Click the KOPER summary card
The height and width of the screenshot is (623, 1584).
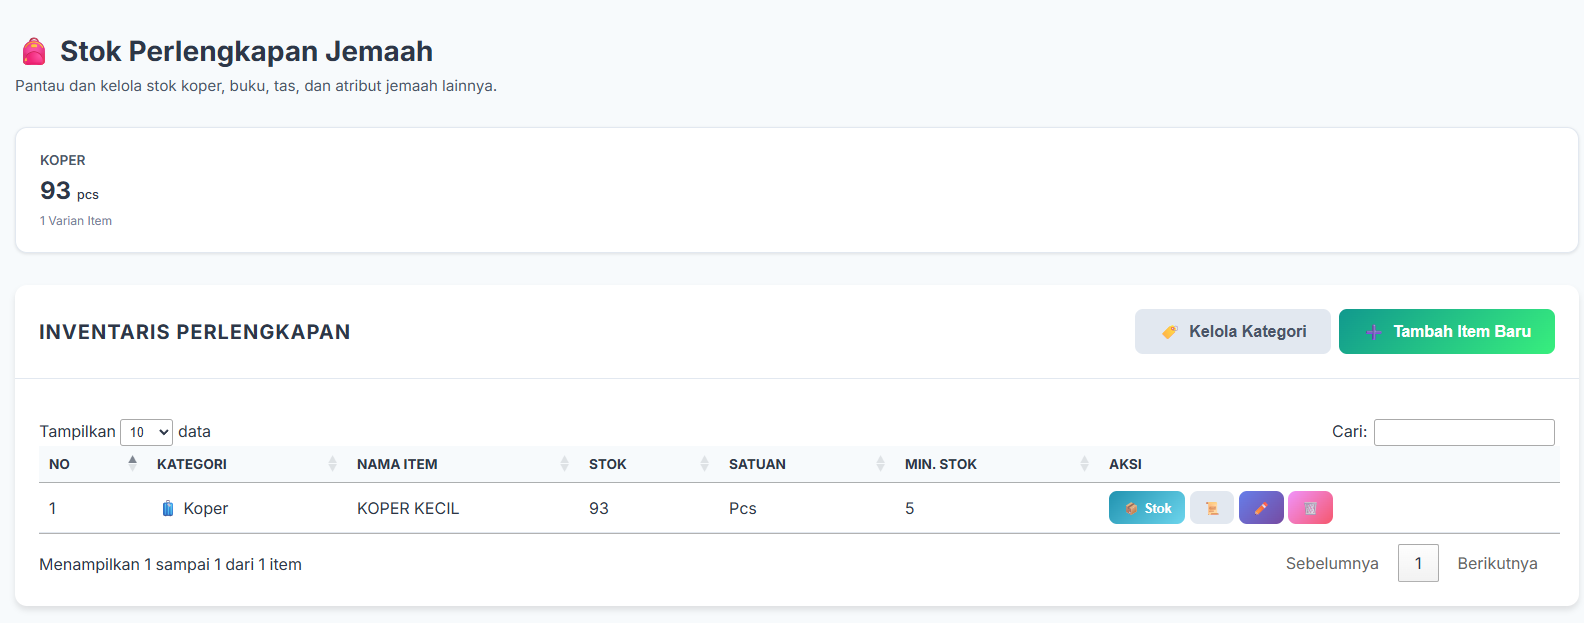click(796, 190)
